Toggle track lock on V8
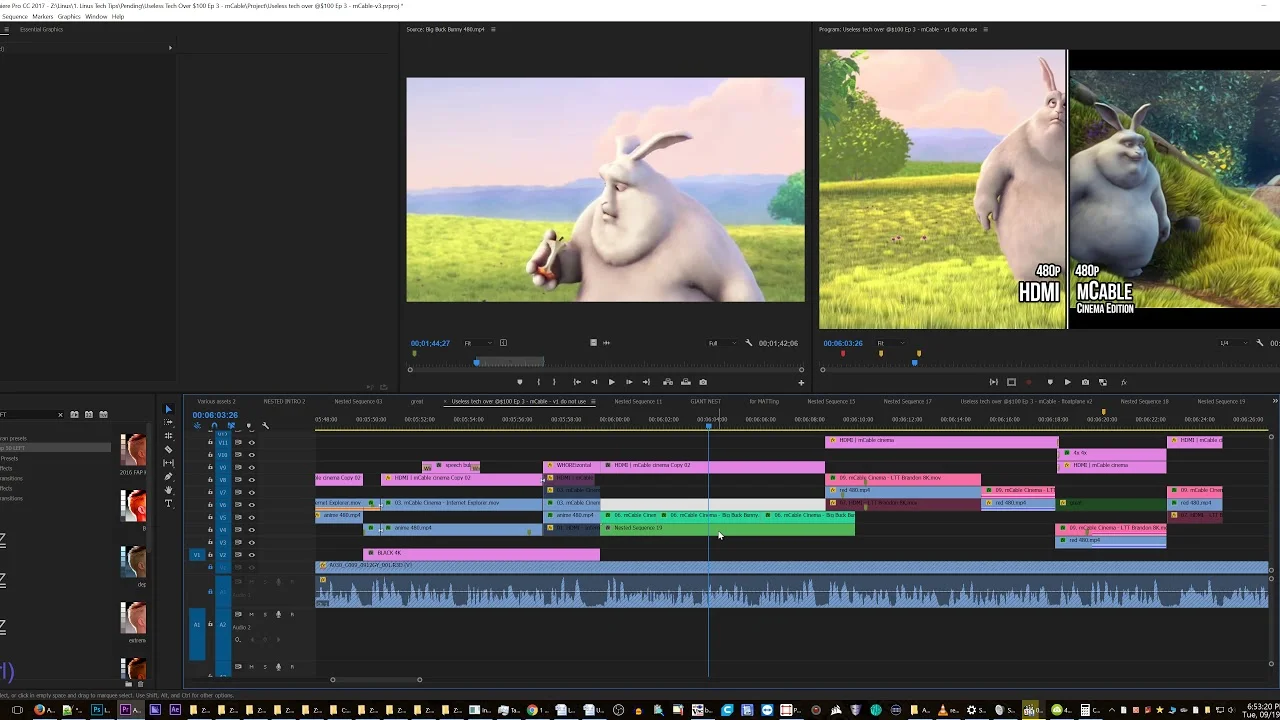 point(210,480)
